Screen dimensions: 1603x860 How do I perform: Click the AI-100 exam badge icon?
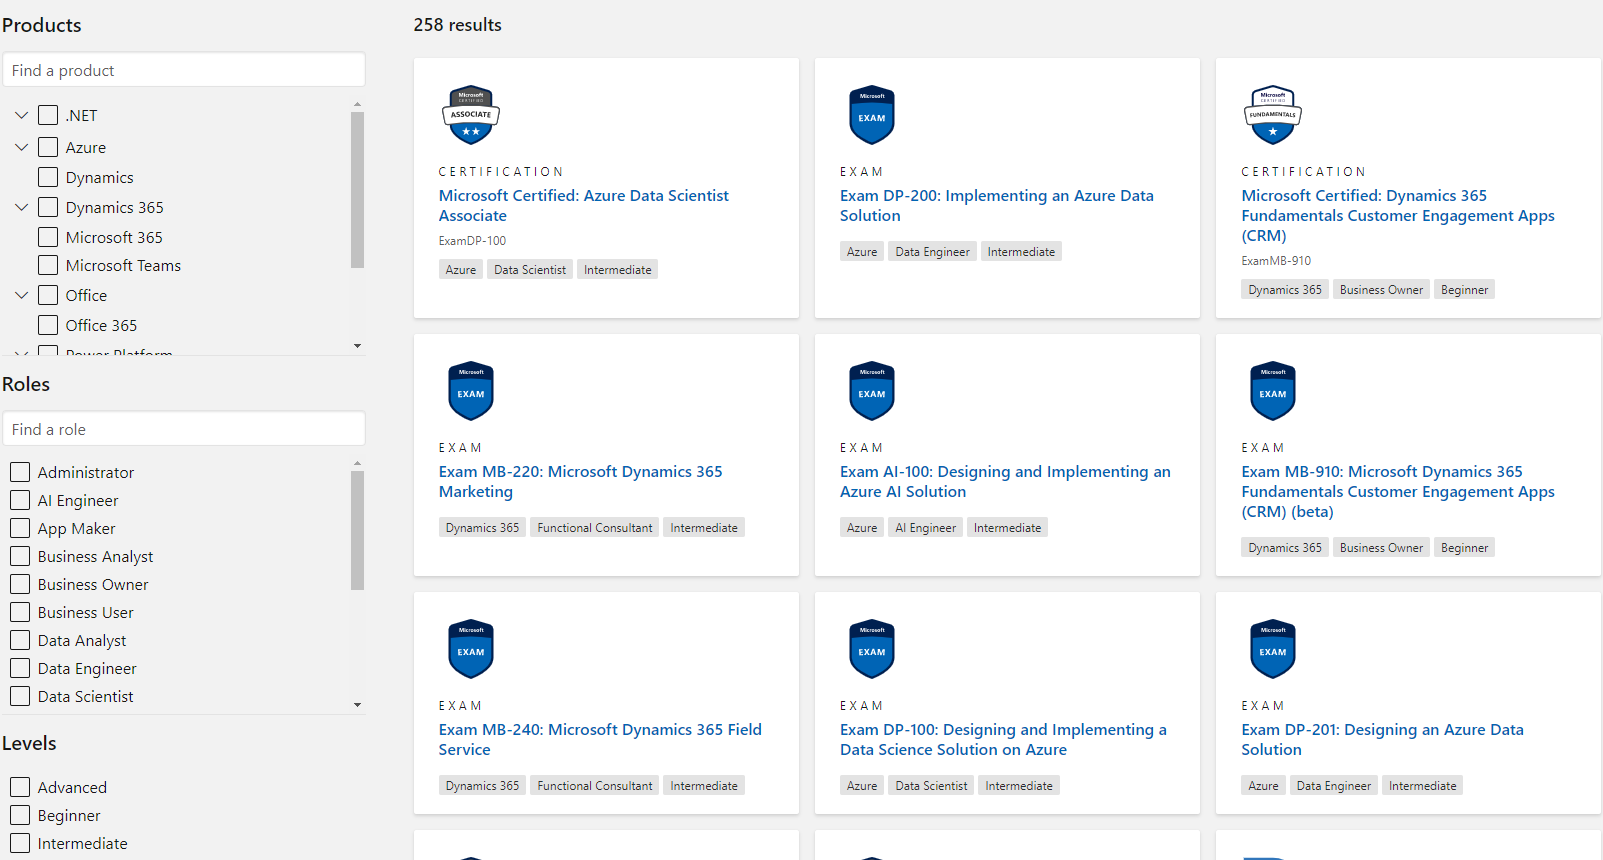tap(872, 391)
